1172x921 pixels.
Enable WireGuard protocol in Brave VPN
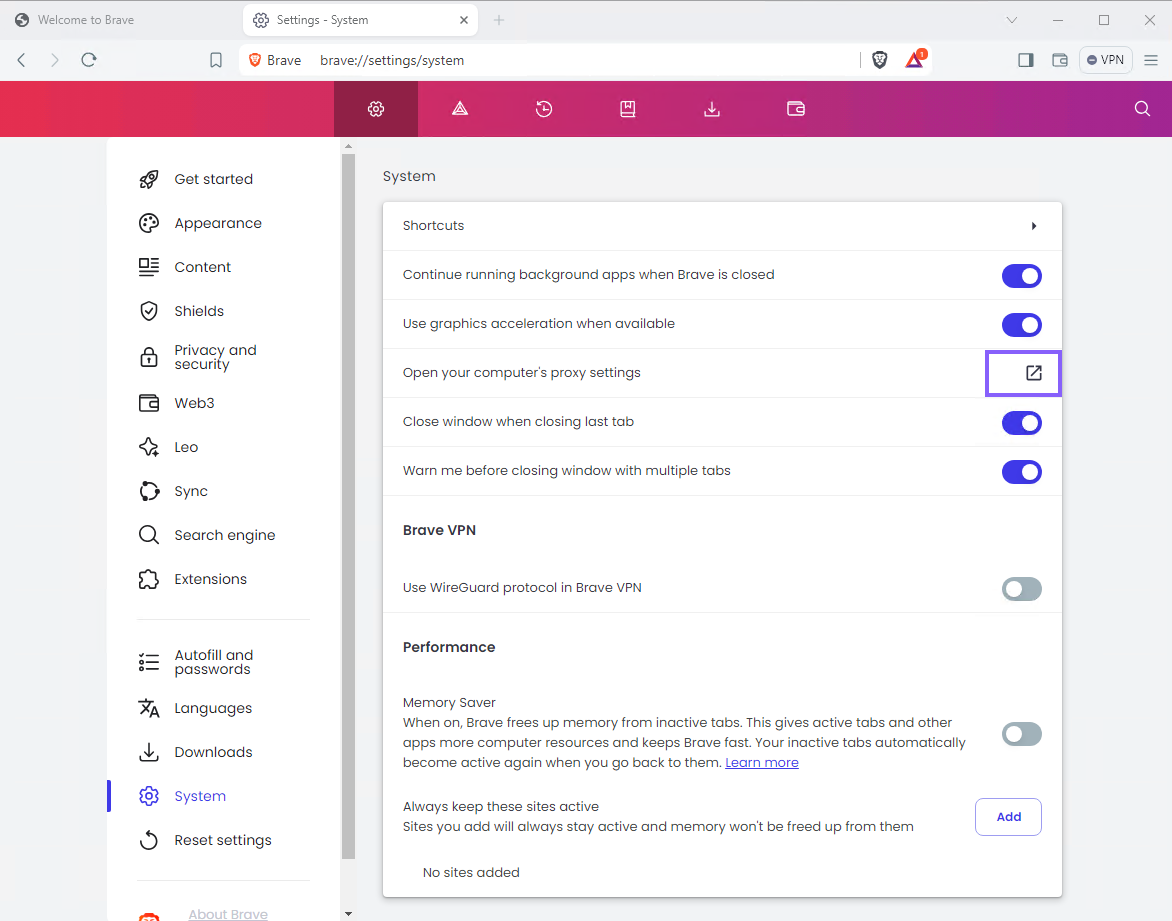(x=1021, y=589)
